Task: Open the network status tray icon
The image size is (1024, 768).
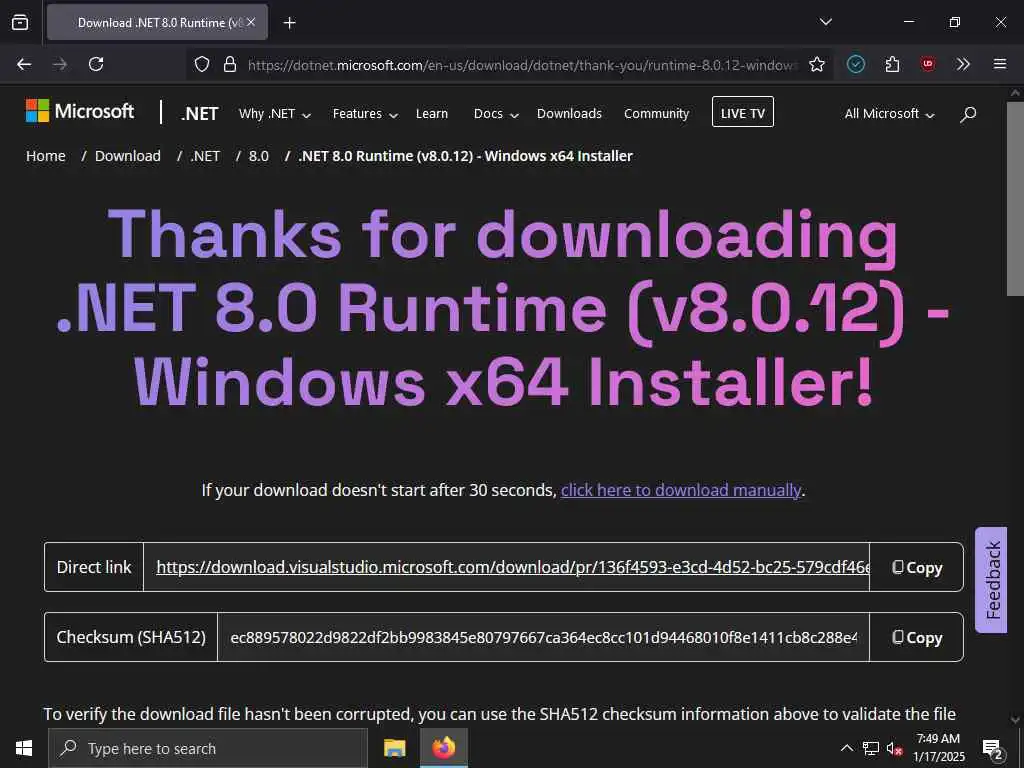Action: (x=871, y=748)
